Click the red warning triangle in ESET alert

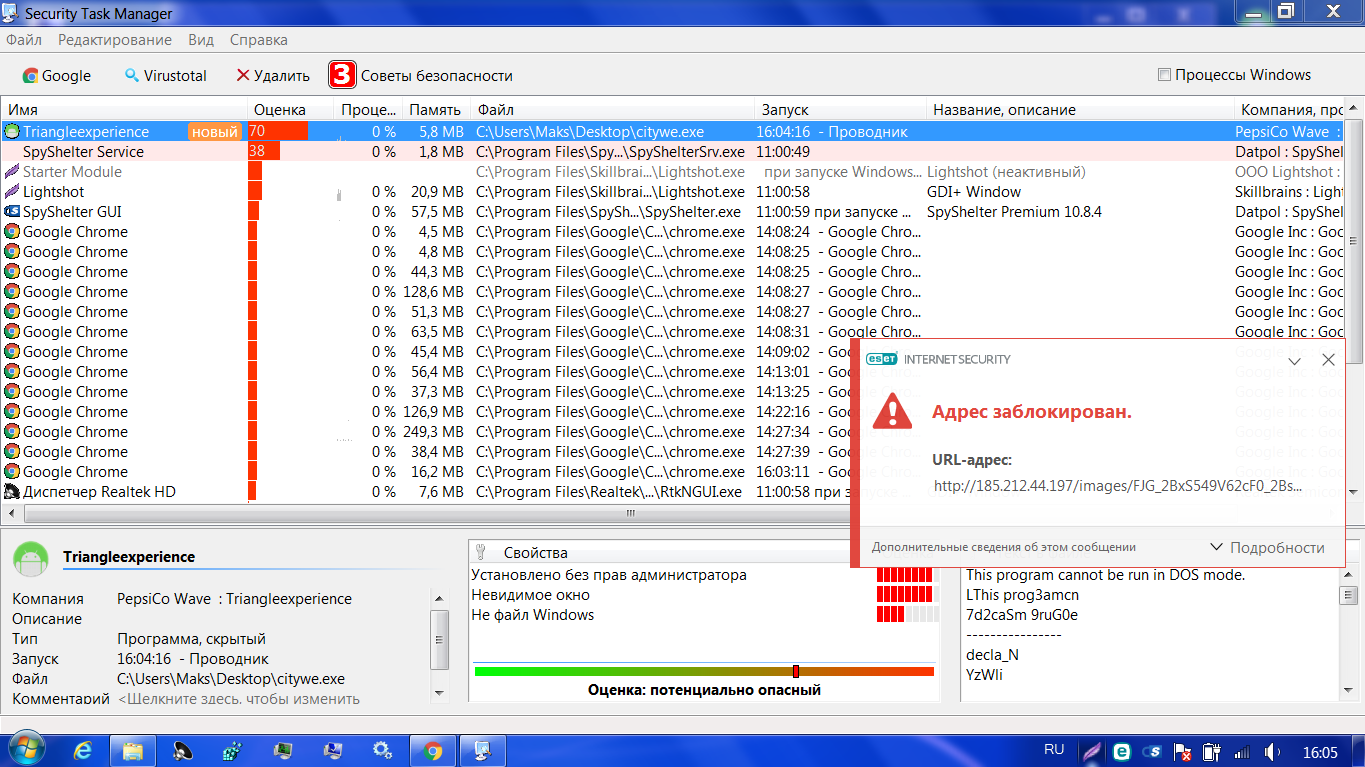[892, 411]
